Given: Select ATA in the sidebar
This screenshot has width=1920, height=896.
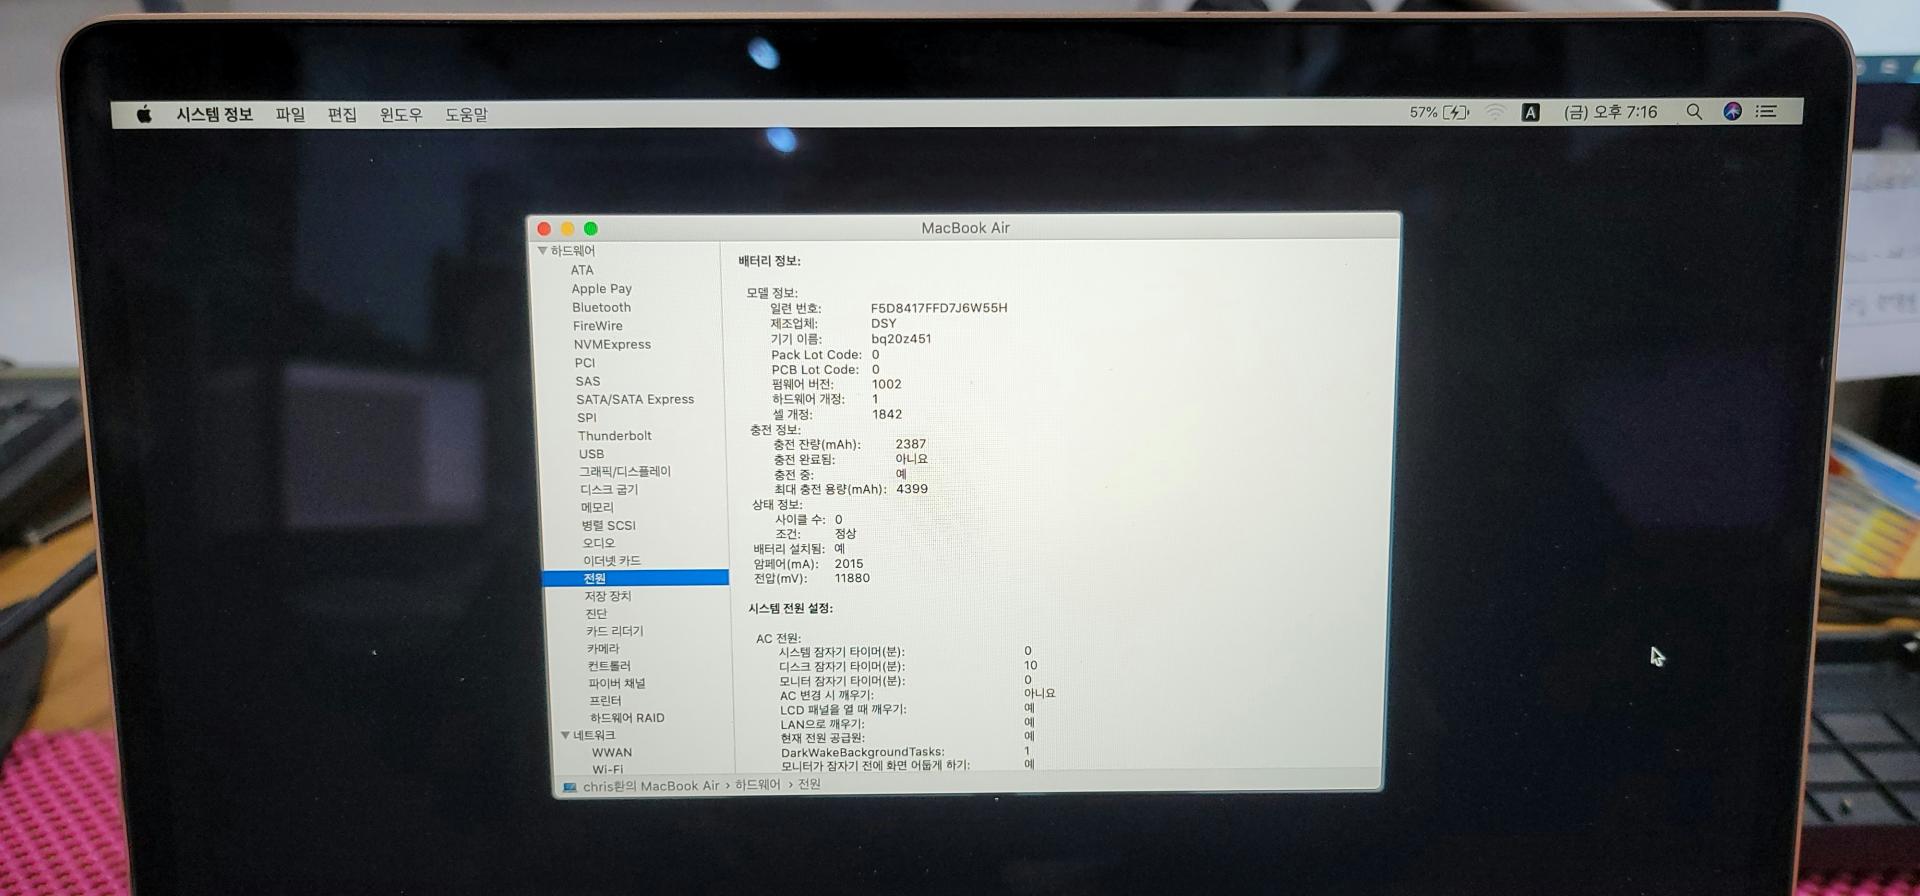Looking at the screenshot, I should coord(582,270).
